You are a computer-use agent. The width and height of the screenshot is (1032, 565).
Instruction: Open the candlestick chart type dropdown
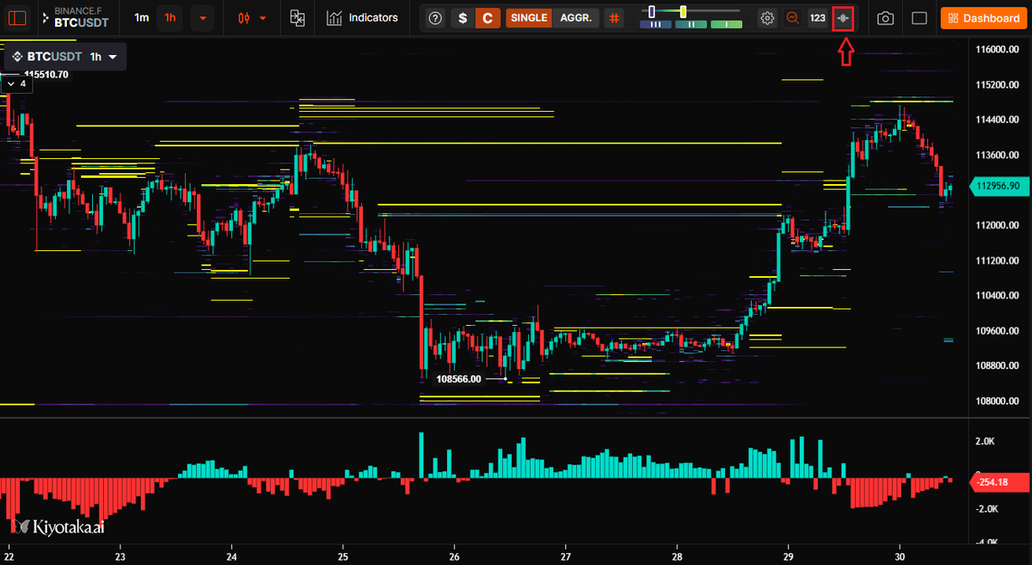(x=252, y=18)
